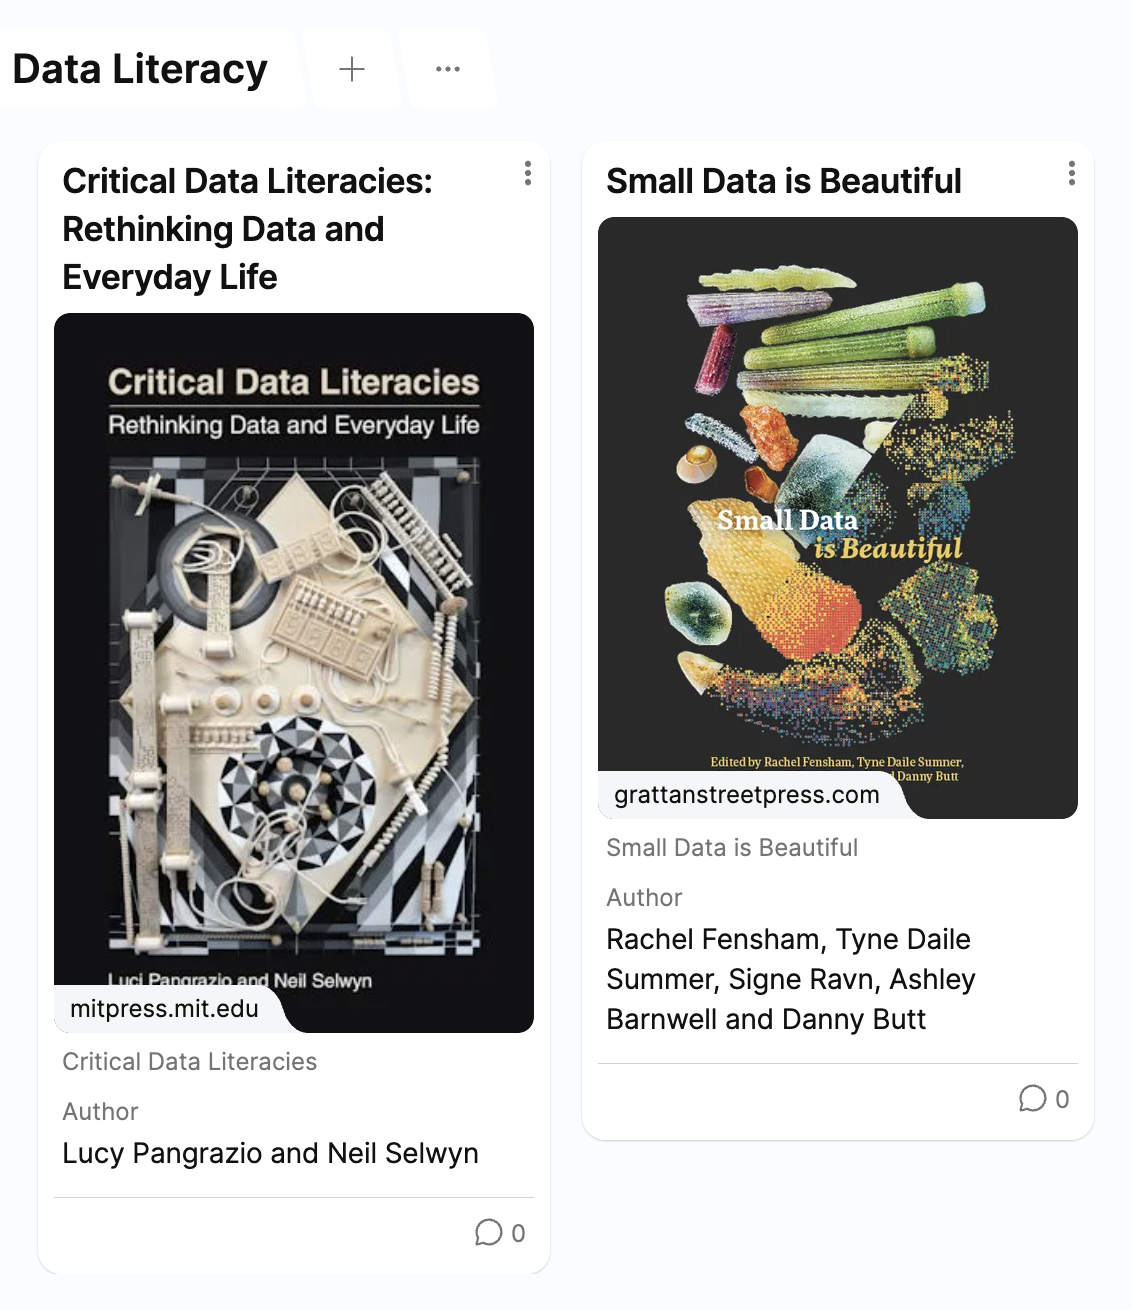Follow the mitpress.mit.edu link
1132x1310 pixels.
coord(165,1008)
